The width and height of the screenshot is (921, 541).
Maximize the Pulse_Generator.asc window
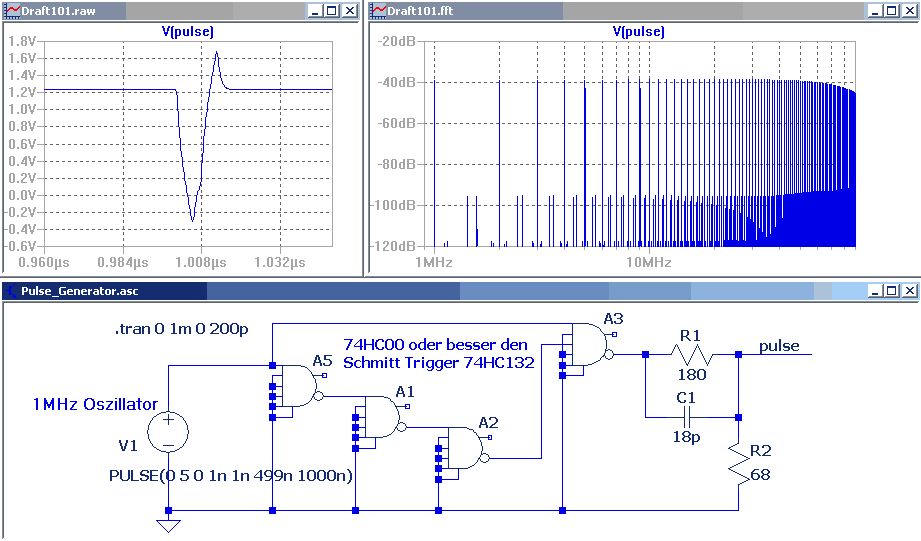892,291
